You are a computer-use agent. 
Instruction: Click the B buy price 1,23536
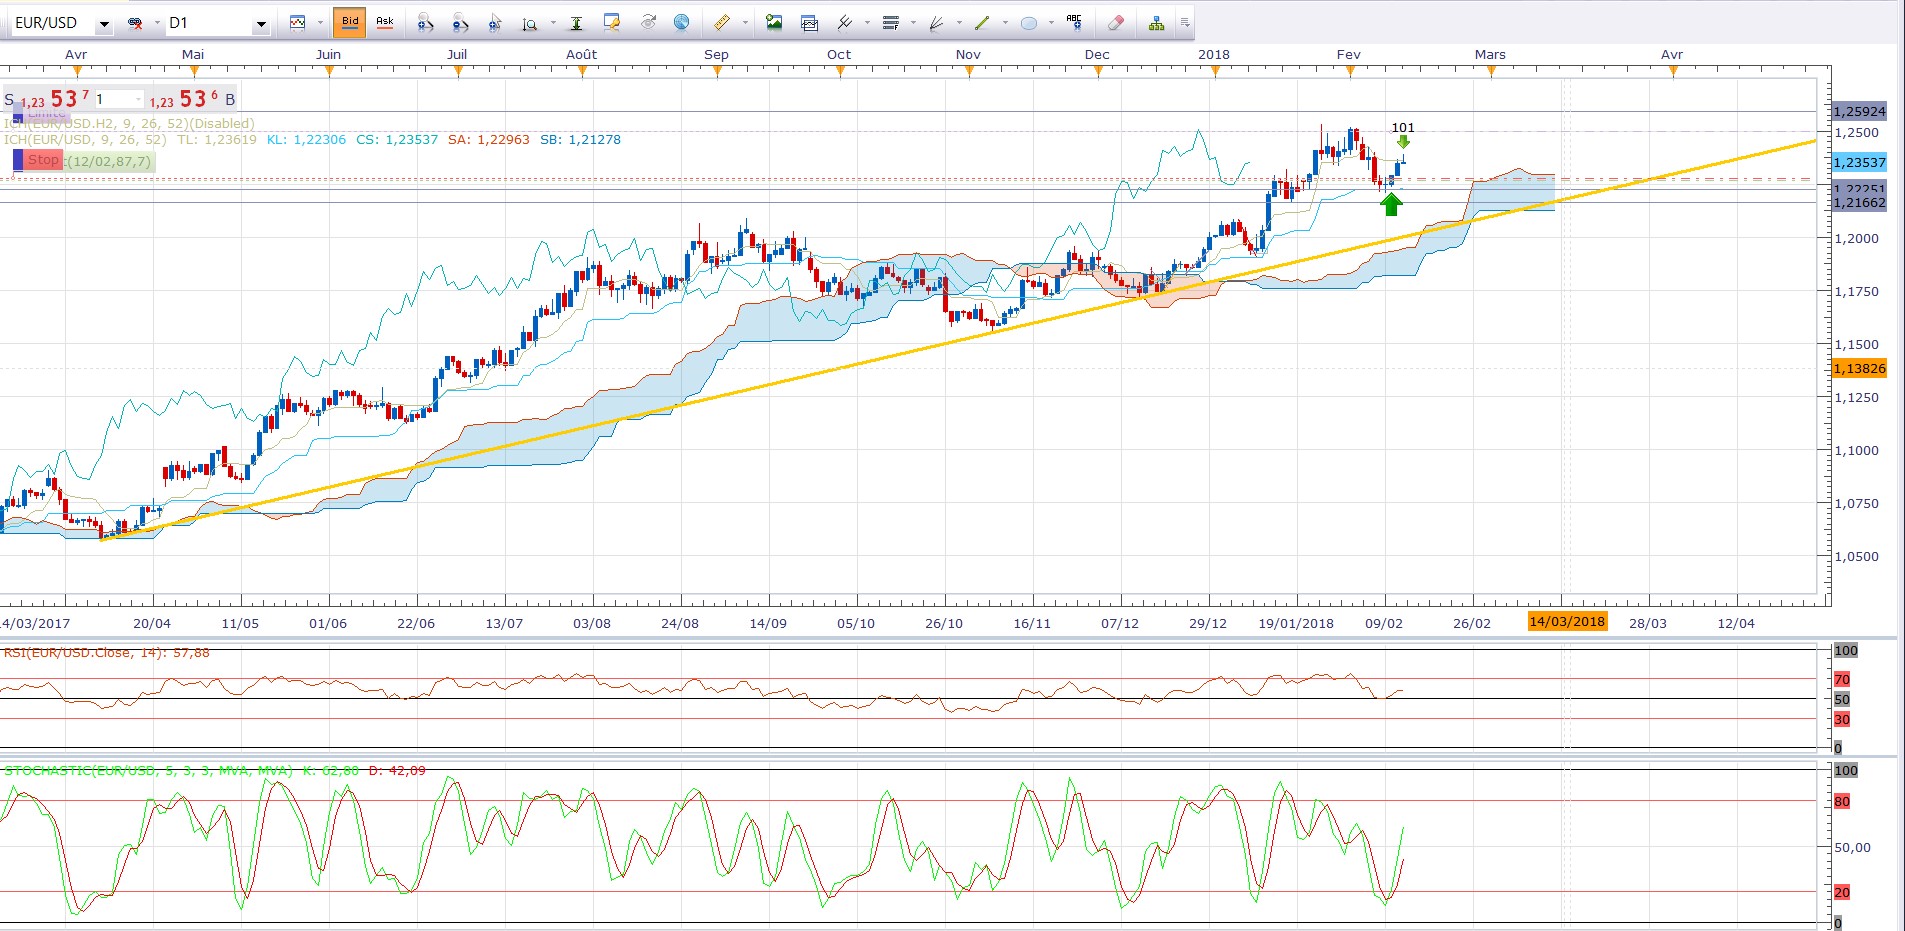(x=193, y=99)
